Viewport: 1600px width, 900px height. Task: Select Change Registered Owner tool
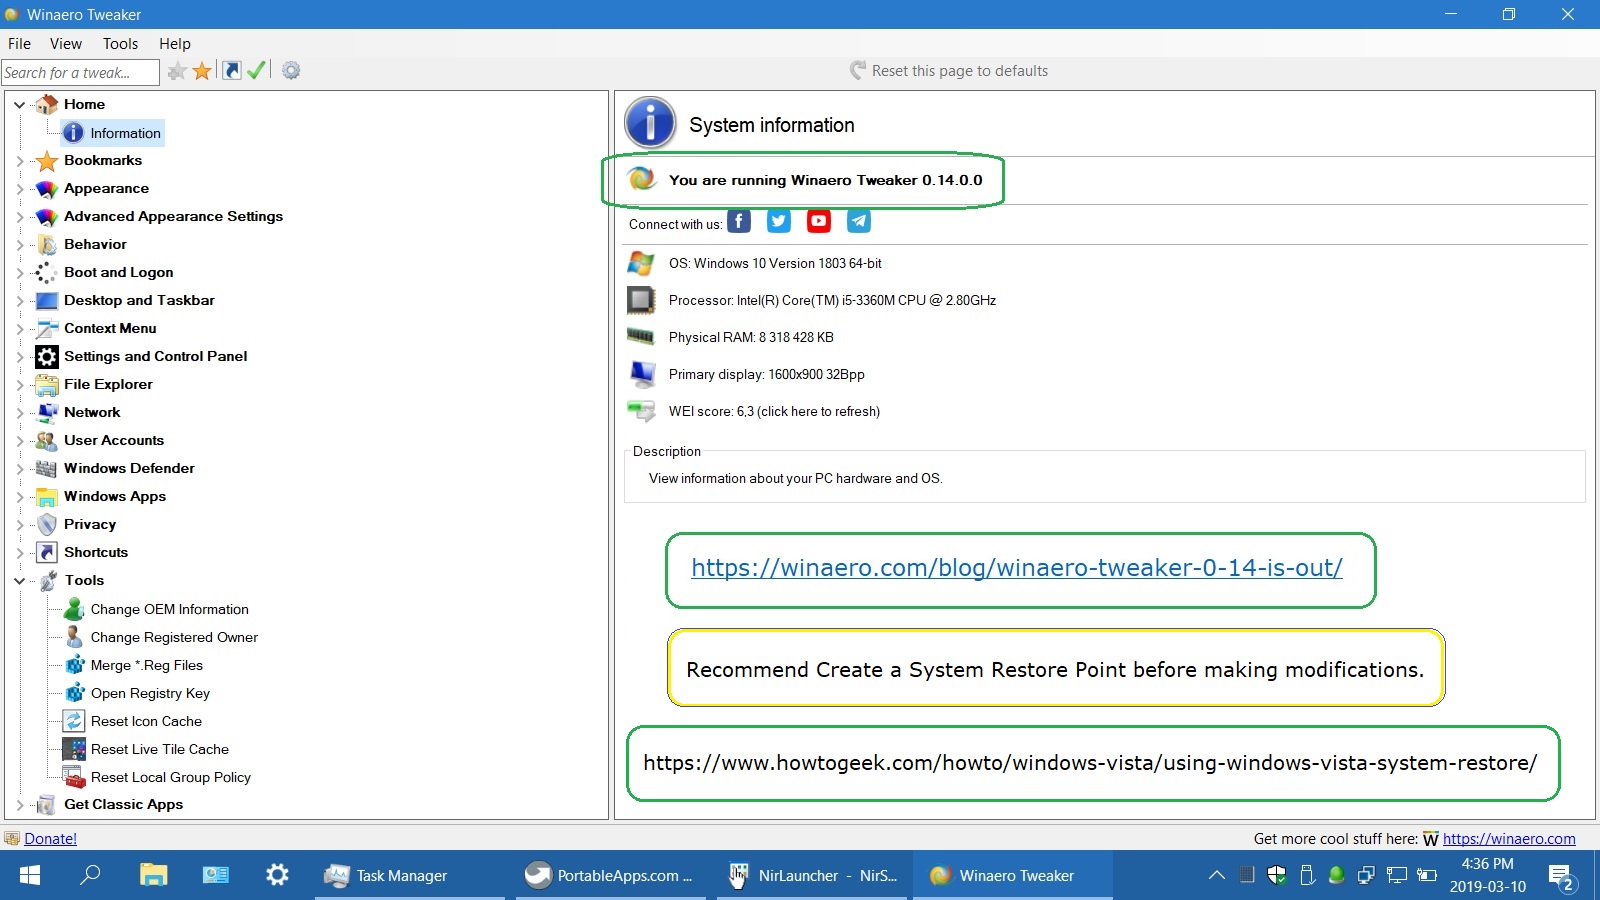(174, 637)
